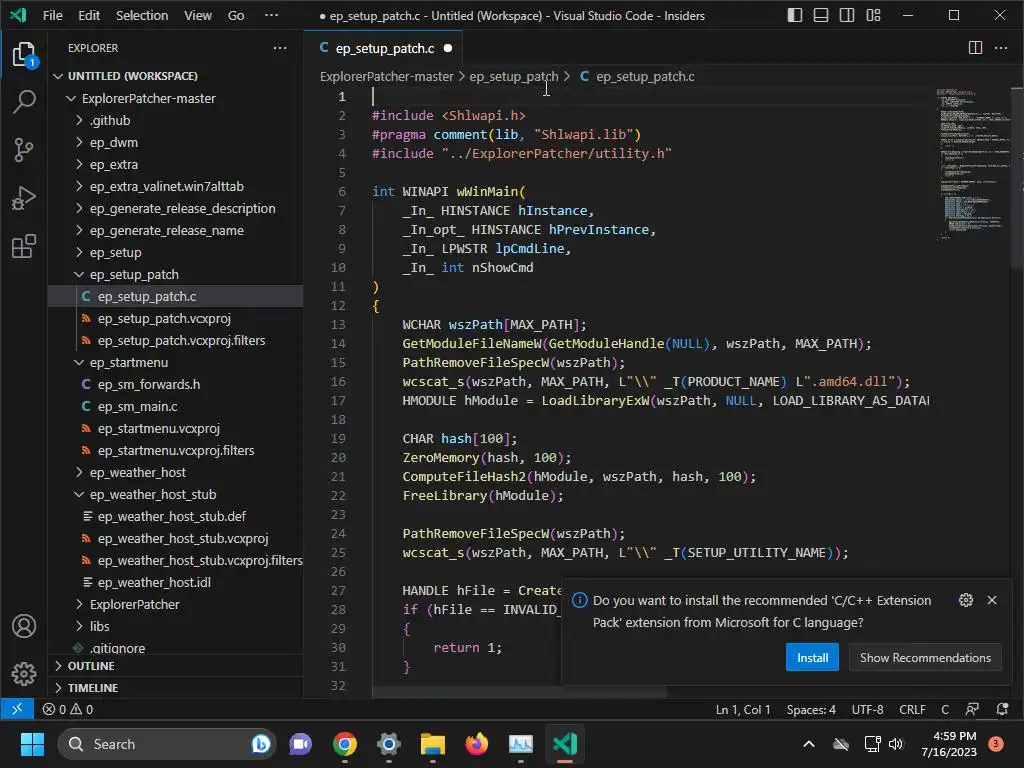Image resolution: width=1024 pixels, height=768 pixels.
Task: Customize editor layout icon in title bar
Action: click(x=873, y=15)
